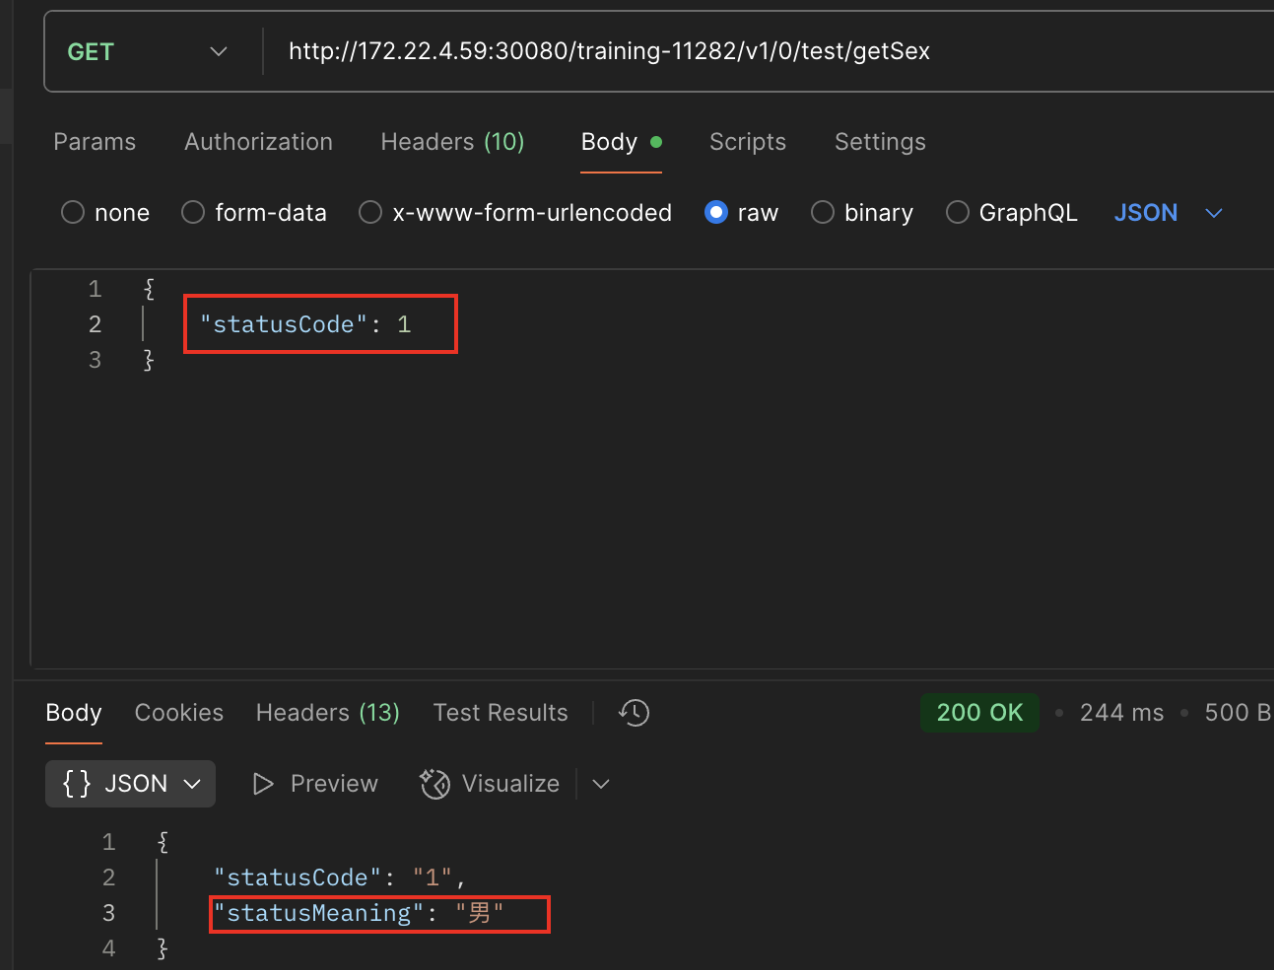Select the form-data radio option
This screenshot has height=970, width=1274.
[x=193, y=213]
